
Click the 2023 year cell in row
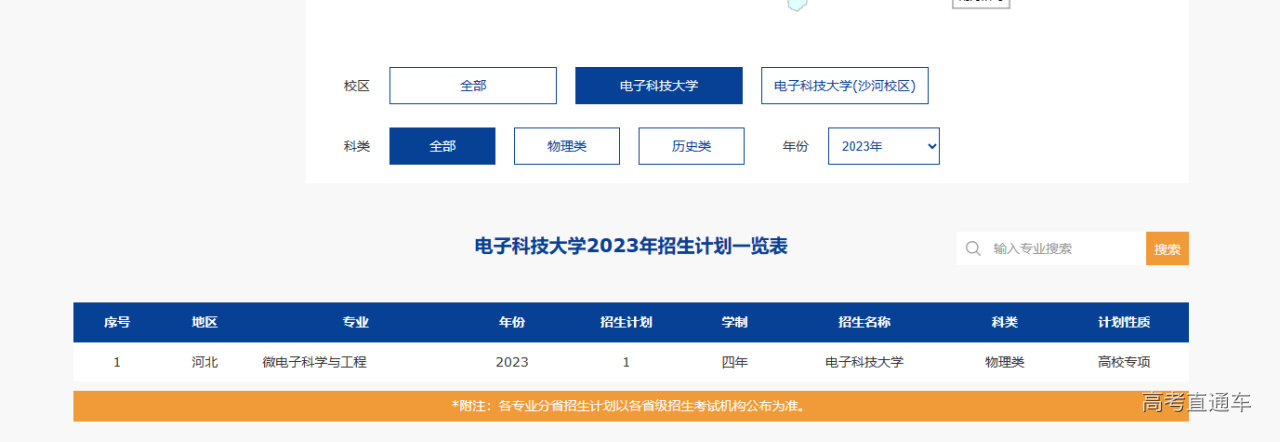(512, 362)
